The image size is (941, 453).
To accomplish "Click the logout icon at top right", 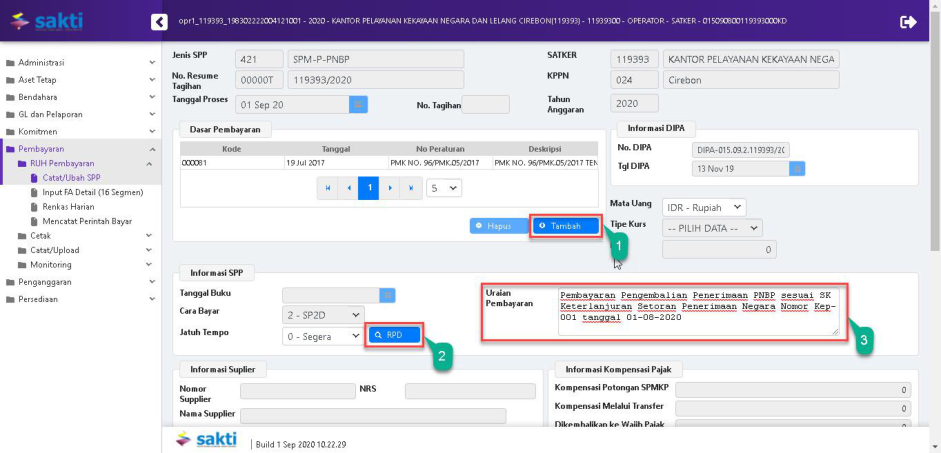I will pyautogui.click(x=908, y=21).
